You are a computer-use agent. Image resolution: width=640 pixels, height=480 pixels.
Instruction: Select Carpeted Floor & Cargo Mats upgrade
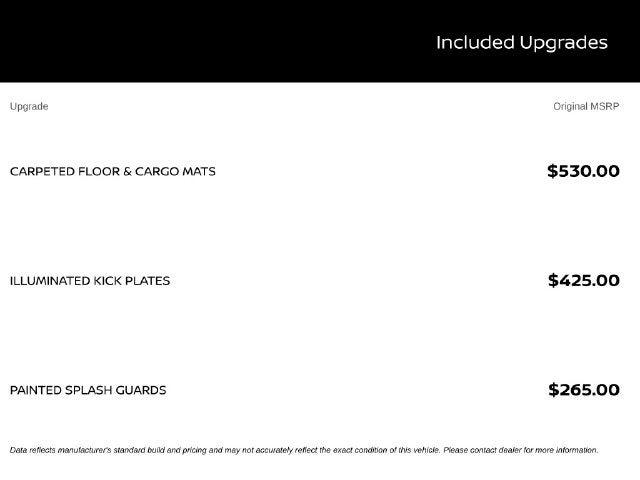113,171
